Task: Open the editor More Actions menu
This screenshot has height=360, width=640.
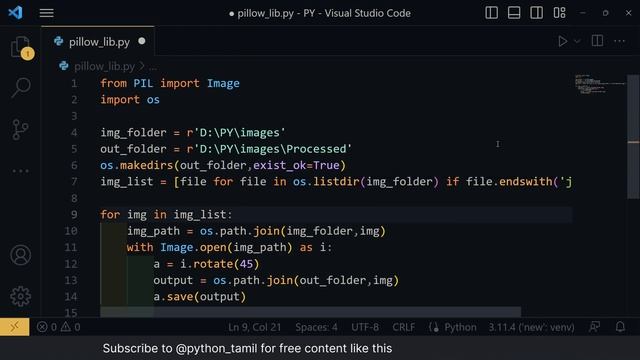Action: (620, 41)
